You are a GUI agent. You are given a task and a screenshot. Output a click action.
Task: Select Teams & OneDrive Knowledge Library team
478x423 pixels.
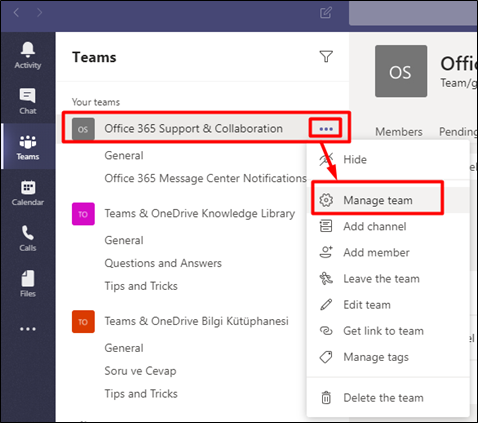click(x=200, y=214)
